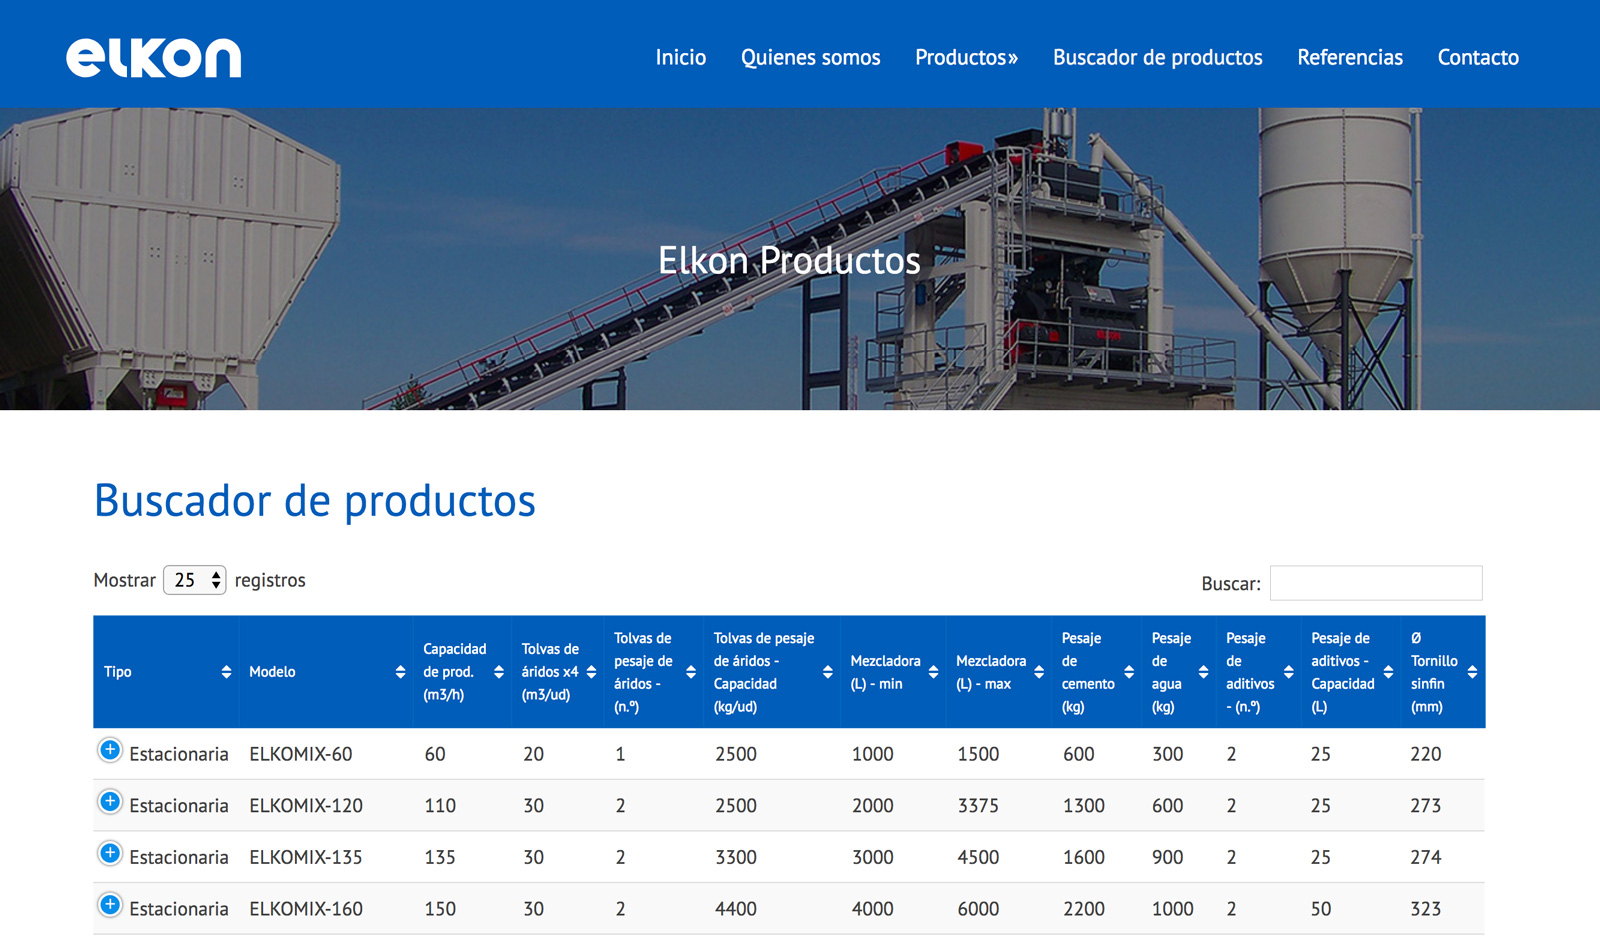Click value 220 in ELKOMIX-60 row
Screen dimensions: 1600x941
1426,754
